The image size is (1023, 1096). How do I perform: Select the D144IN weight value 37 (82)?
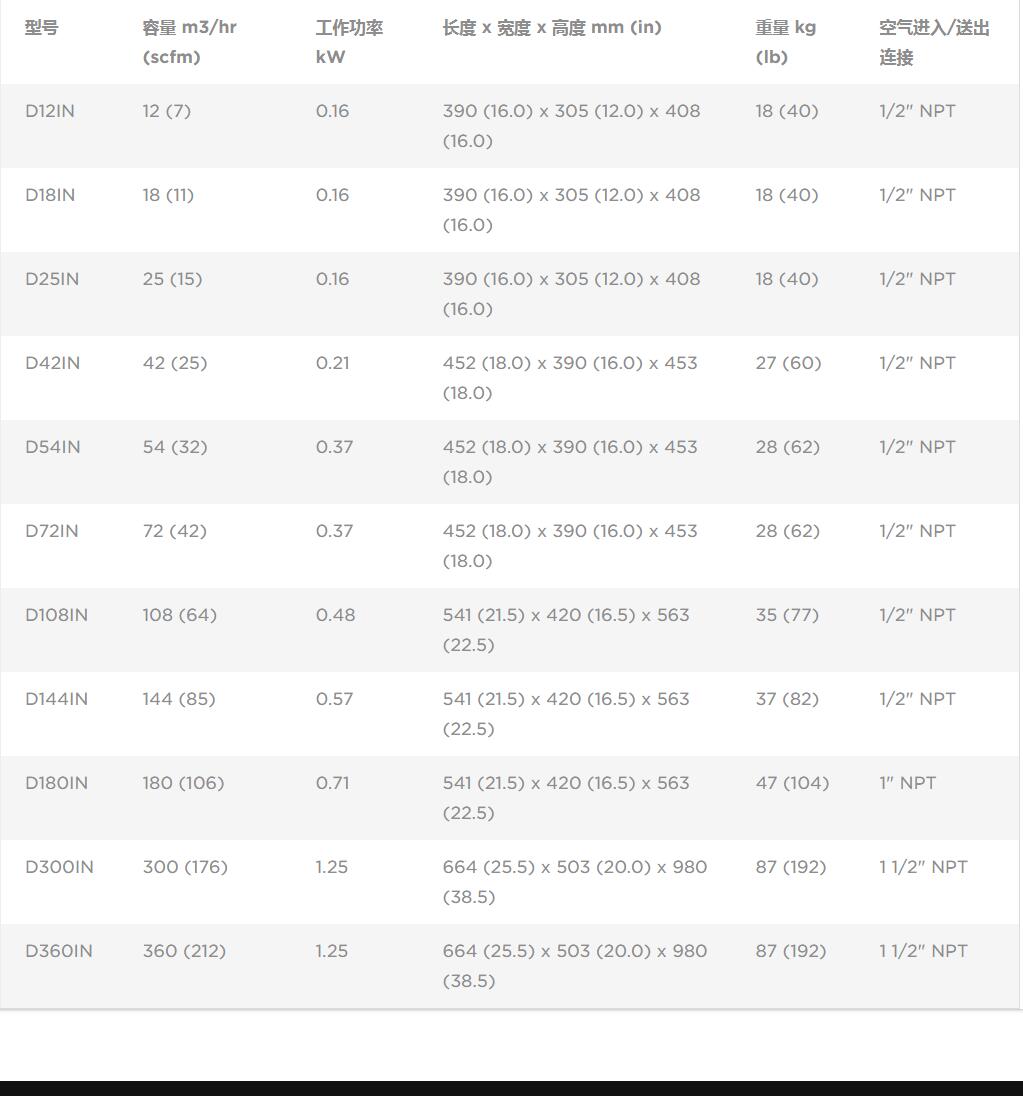787,699
